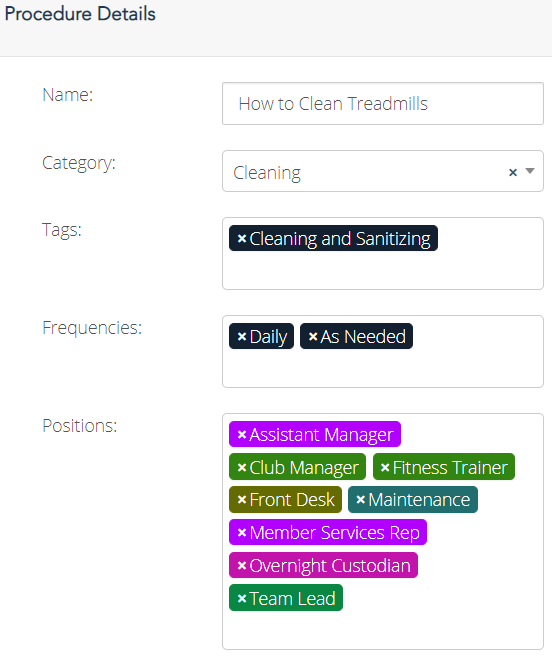The image size is (552, 657).
Task: Remove the Daily frequency tag
Action: pos(241,337)
